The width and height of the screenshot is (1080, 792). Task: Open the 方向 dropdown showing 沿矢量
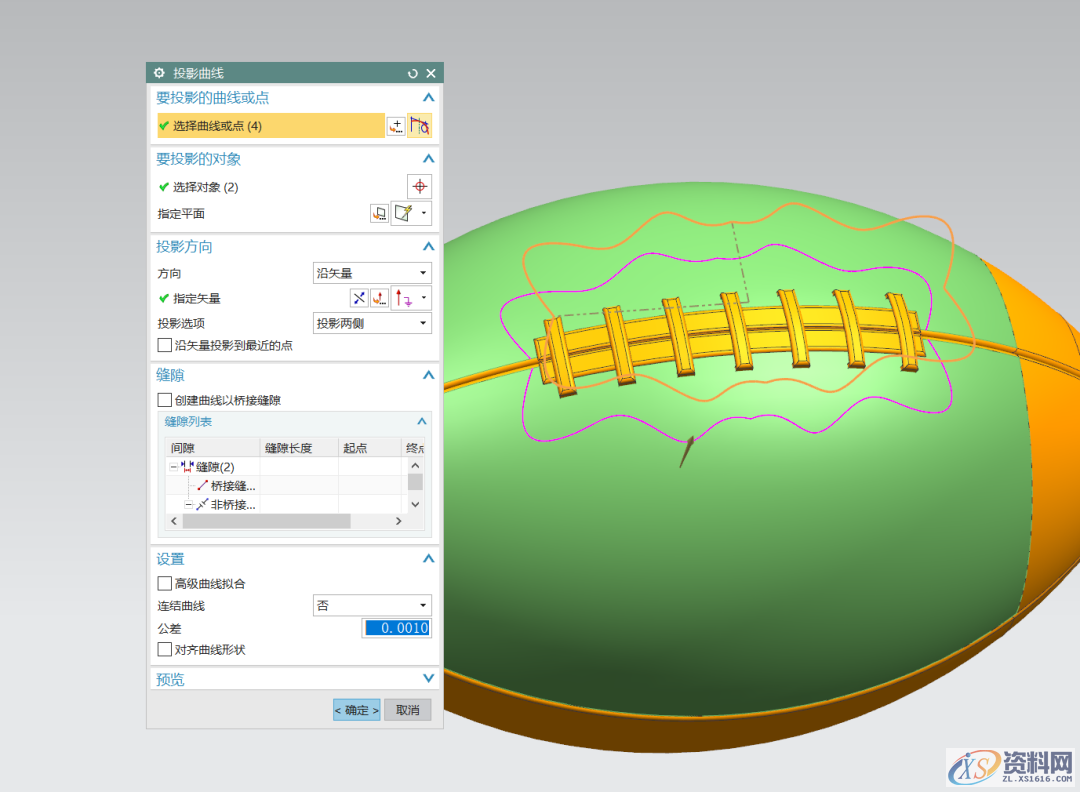(x=372, y=273)
